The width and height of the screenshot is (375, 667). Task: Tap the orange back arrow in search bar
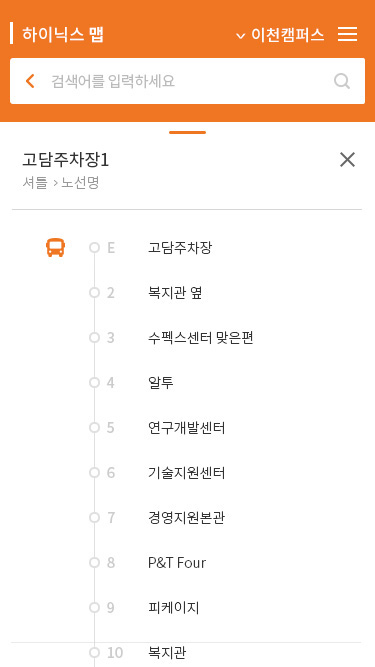pyautogui.click(x=30, y=81)
